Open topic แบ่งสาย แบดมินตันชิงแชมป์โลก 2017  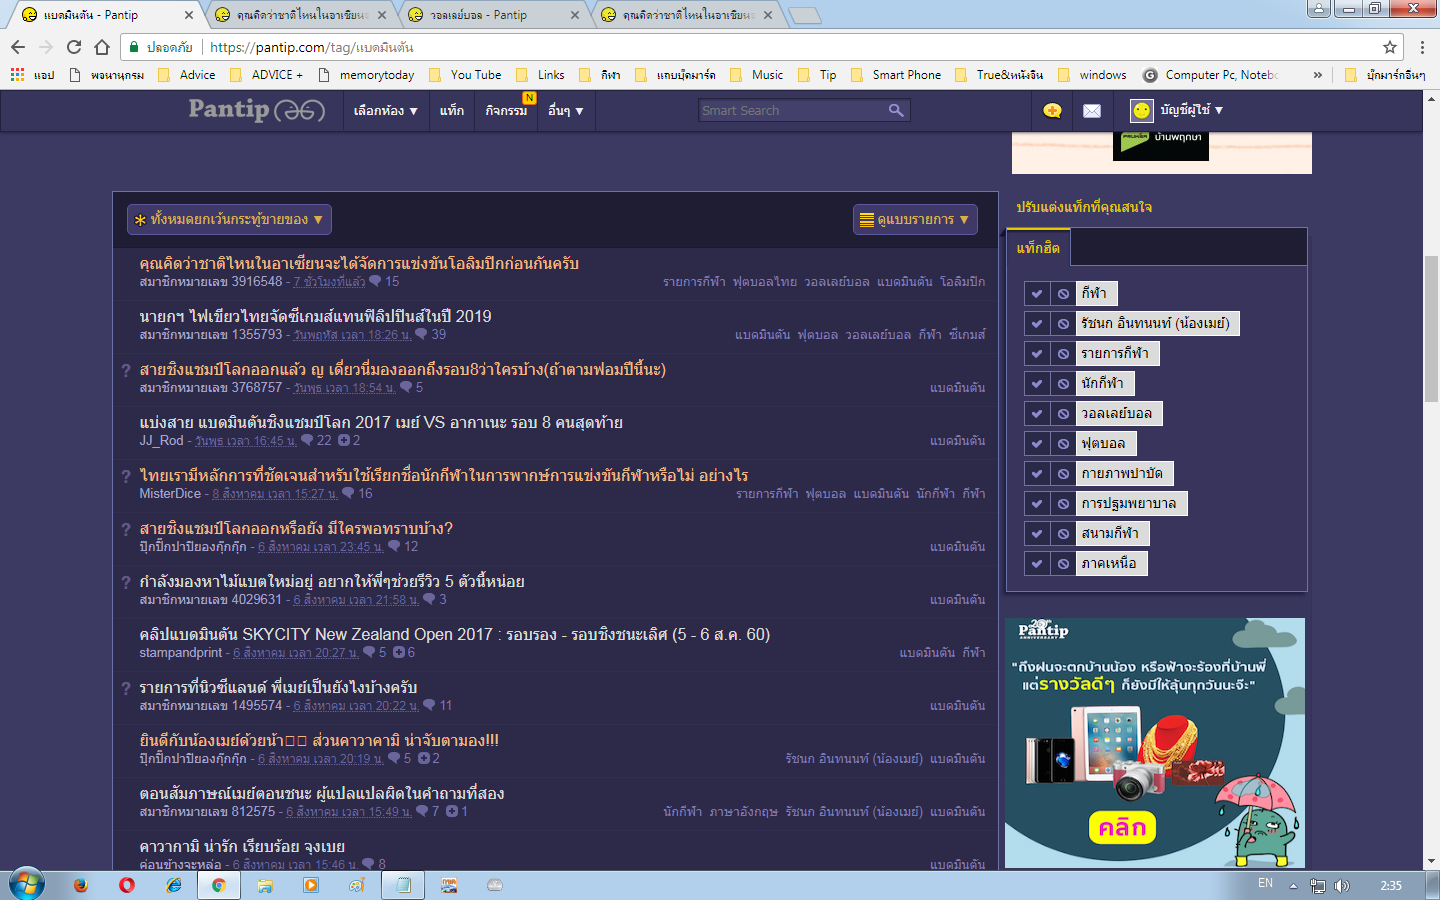click(381, 423)
